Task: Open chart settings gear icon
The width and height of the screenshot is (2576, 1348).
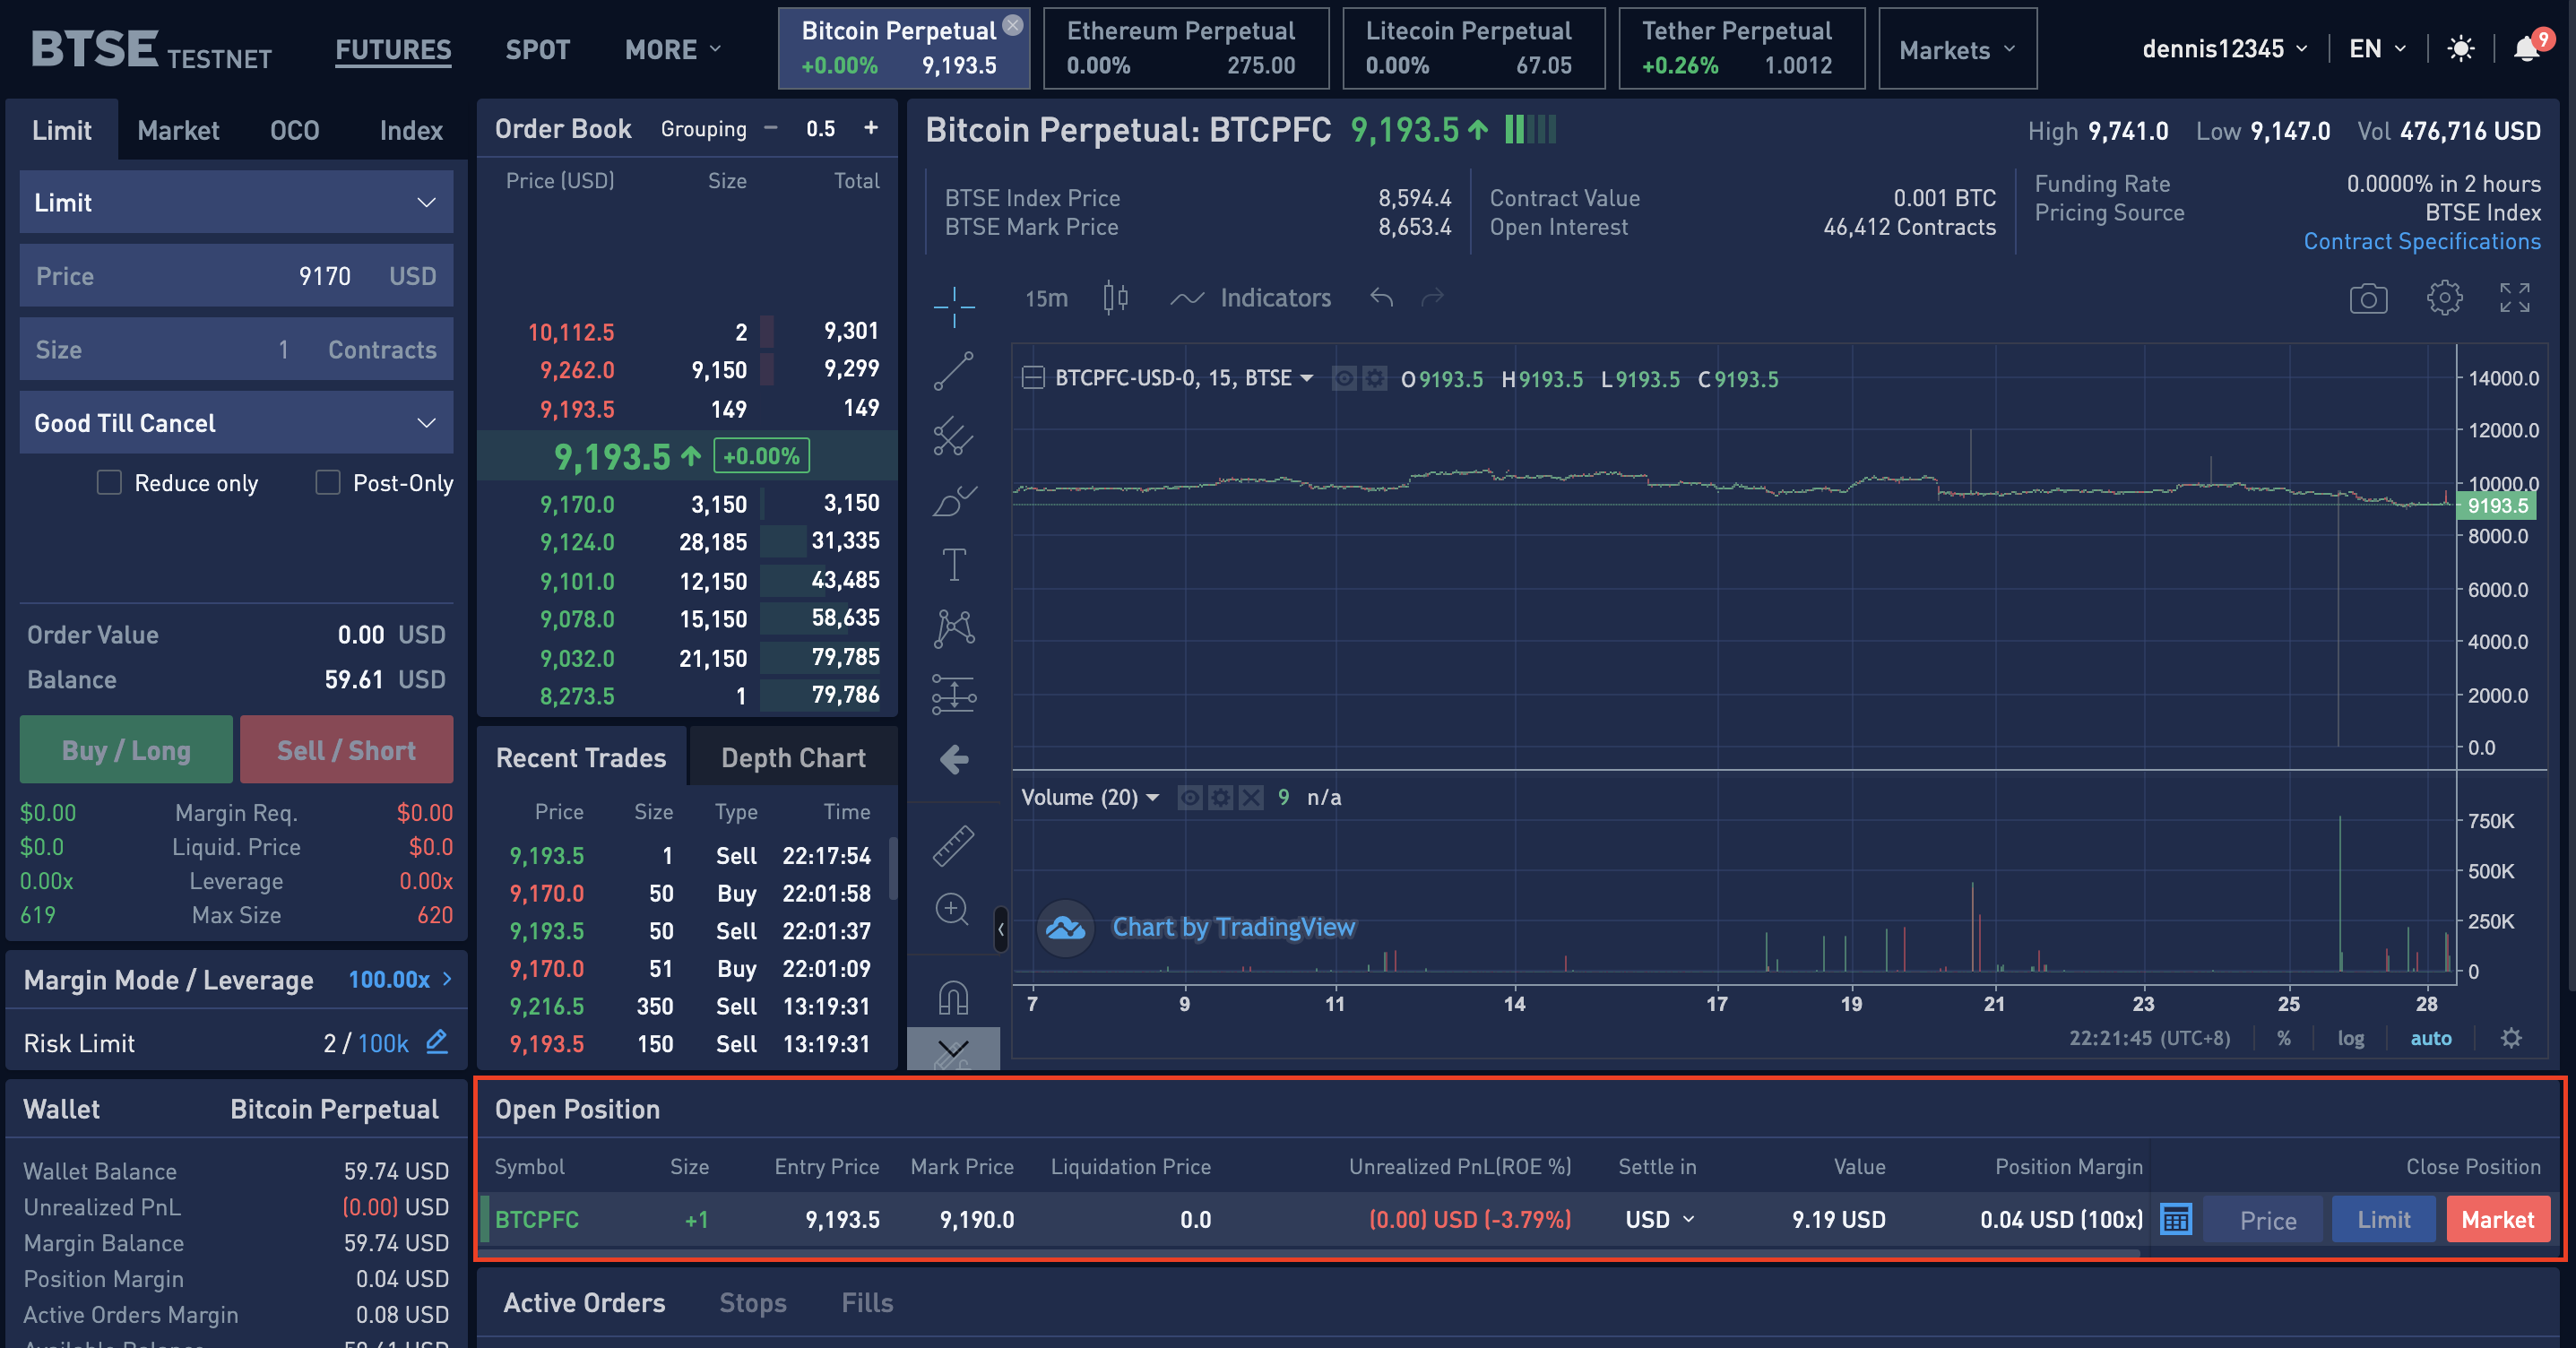Action: (x=2443, y=298)
